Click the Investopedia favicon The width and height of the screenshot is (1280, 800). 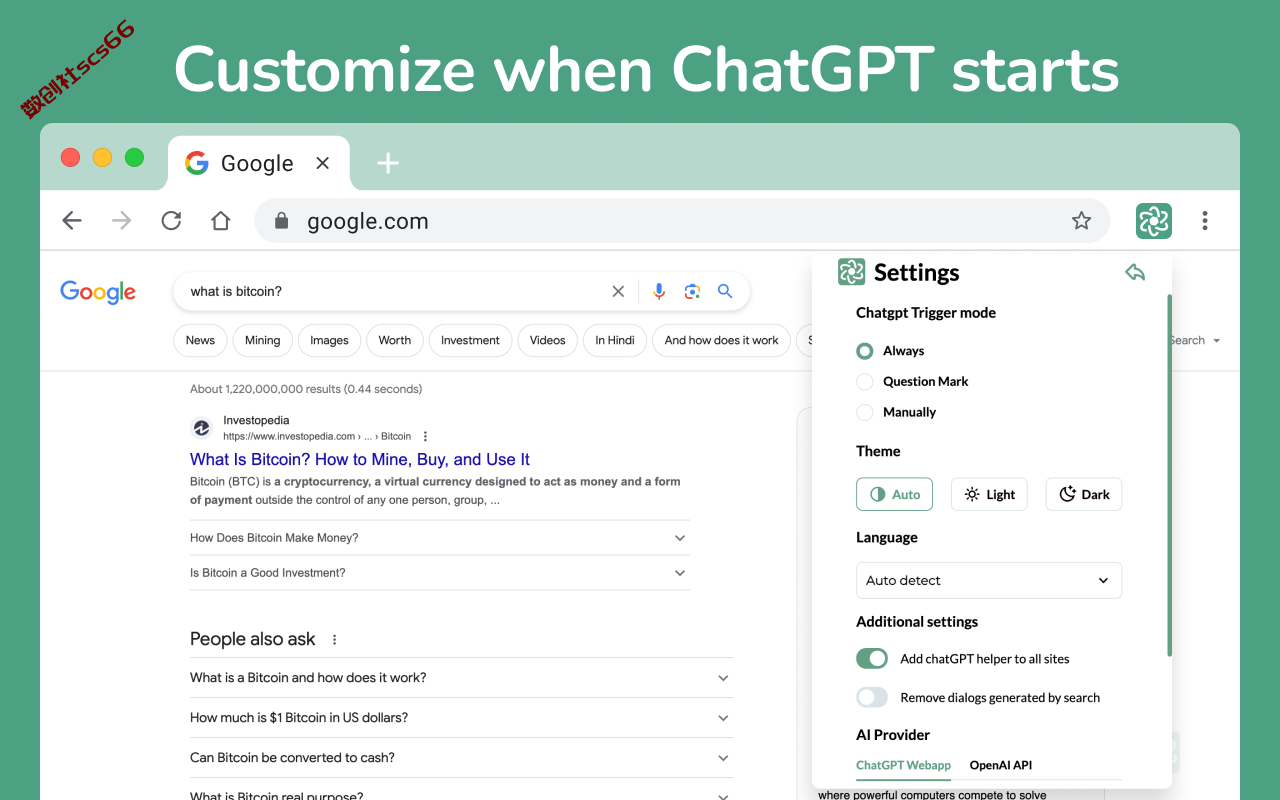[x=202, y=428]
